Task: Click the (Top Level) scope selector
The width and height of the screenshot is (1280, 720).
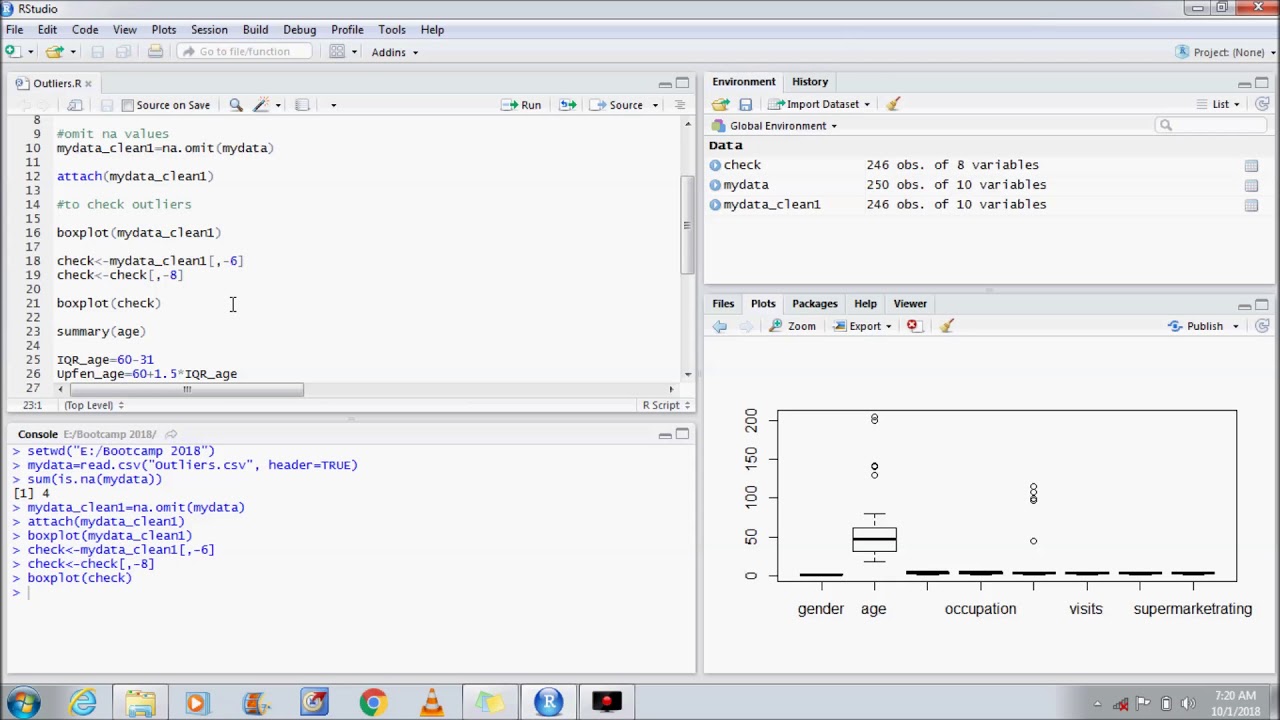Action: click(x=92, y=405)
